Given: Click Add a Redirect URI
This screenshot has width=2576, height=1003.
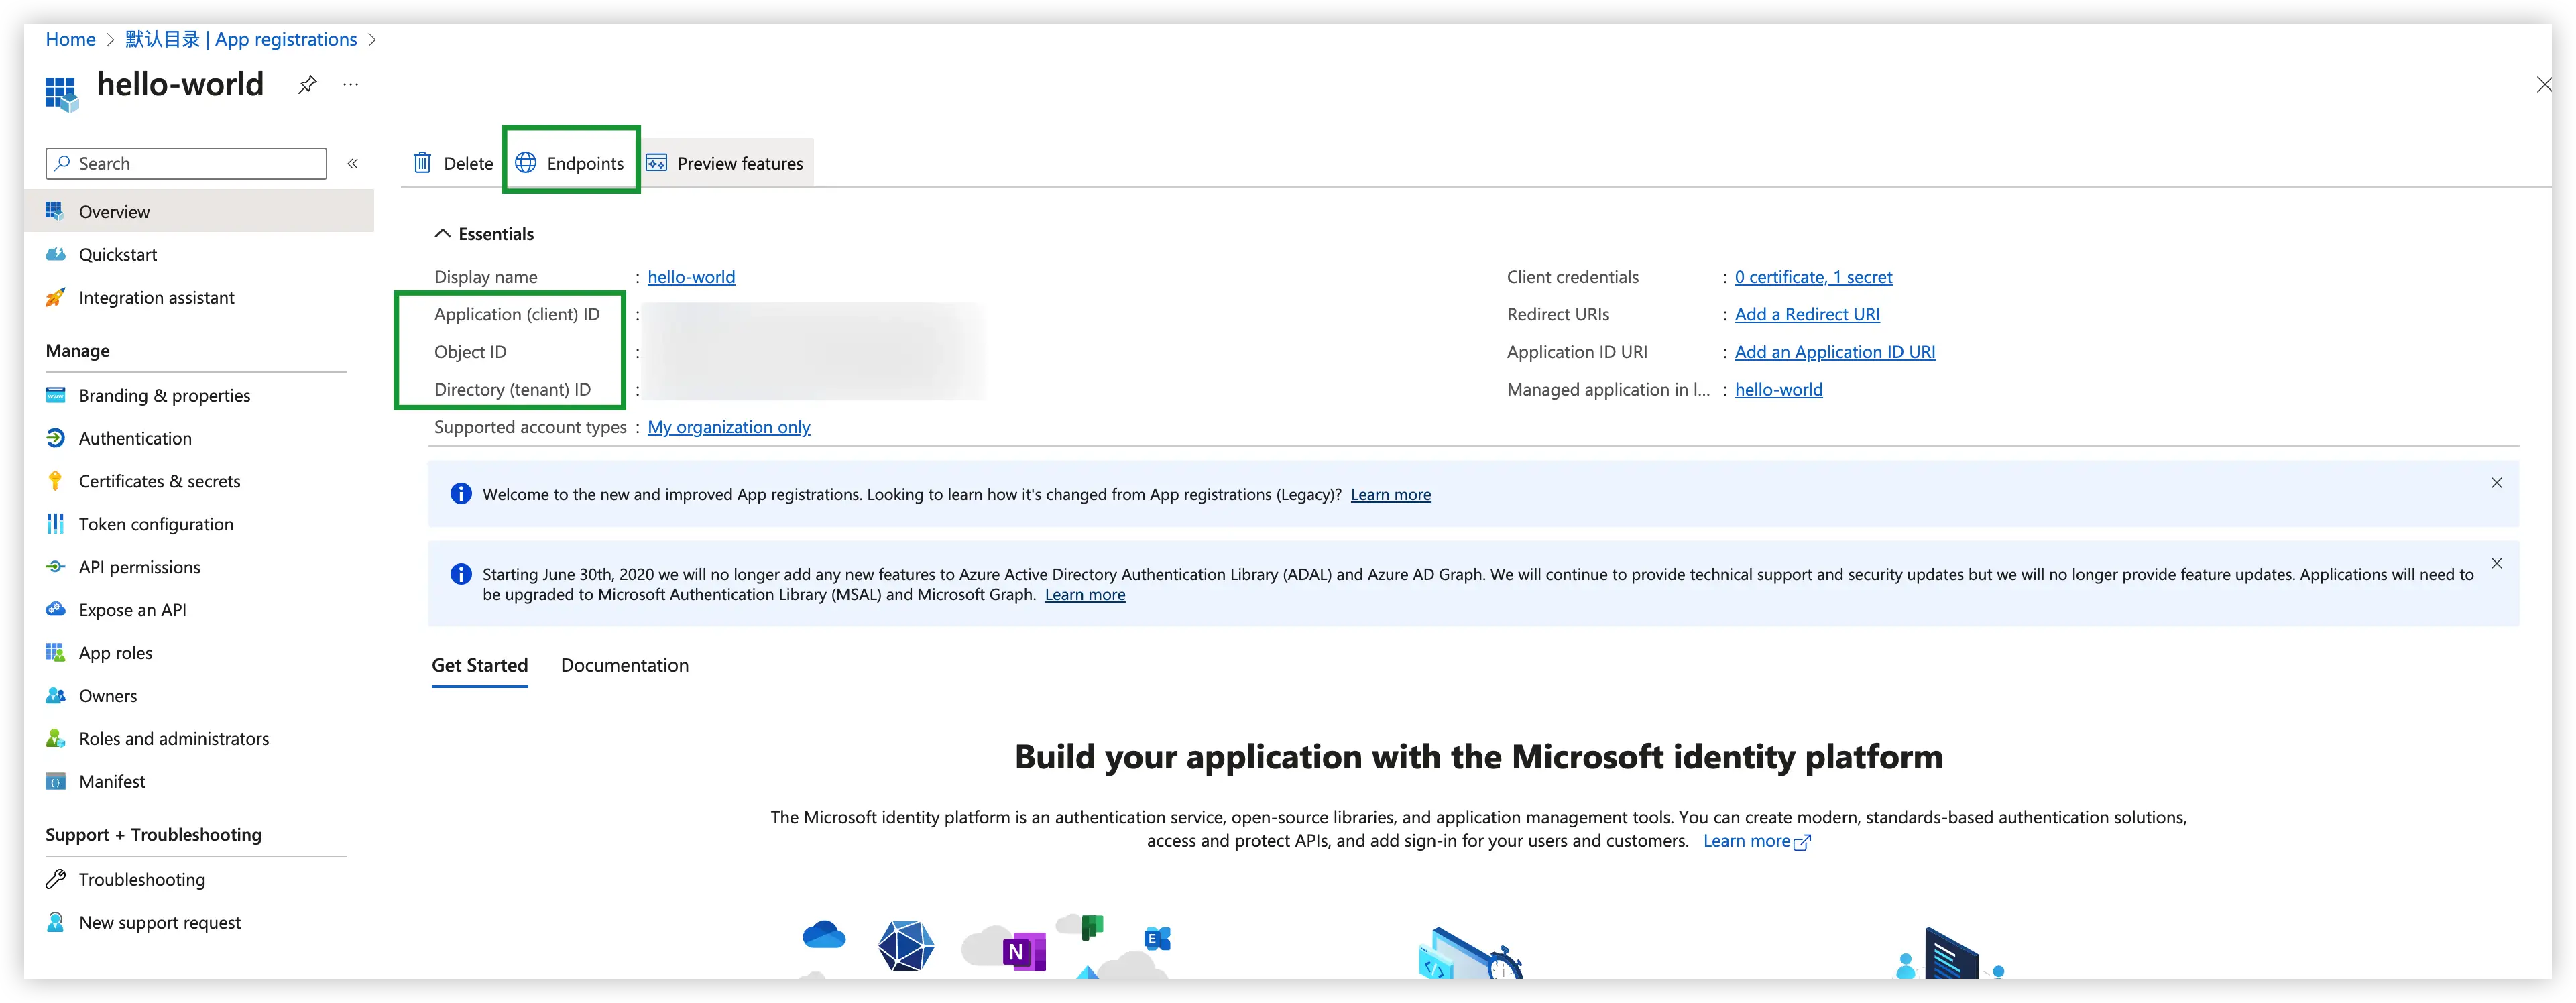Looking at the screenshot, I should click(1807, 314).
